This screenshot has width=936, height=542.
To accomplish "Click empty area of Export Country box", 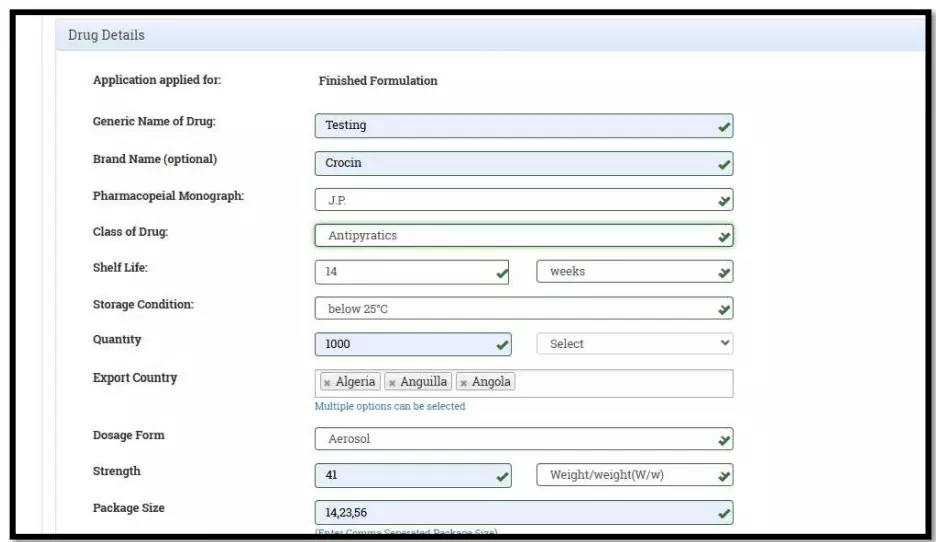I will click(620, 382).
